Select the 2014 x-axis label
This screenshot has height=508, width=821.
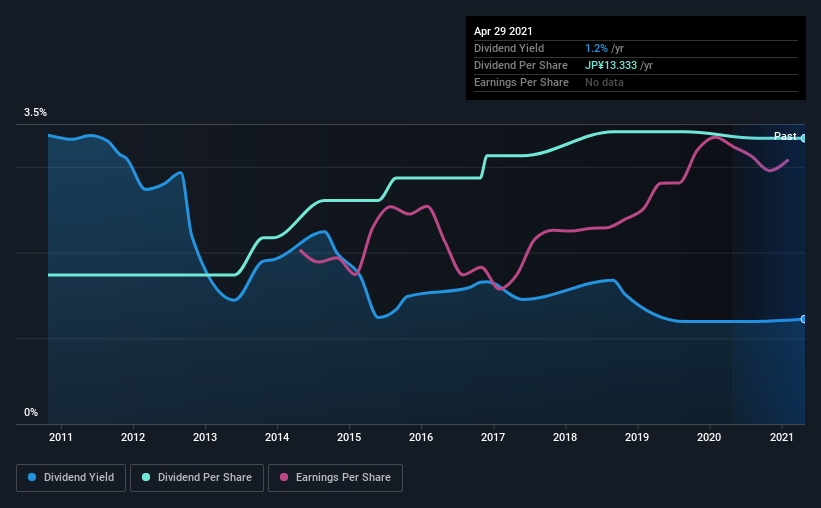tap(277, 437)
